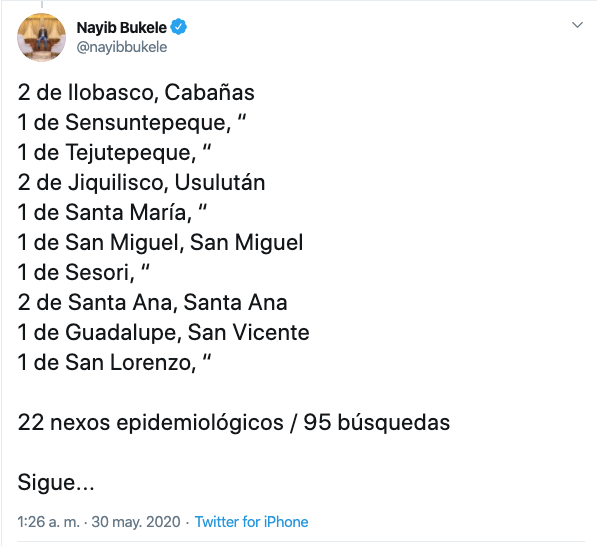Click '1 de San Miguel, San Miguel'

tap(160, 243)
